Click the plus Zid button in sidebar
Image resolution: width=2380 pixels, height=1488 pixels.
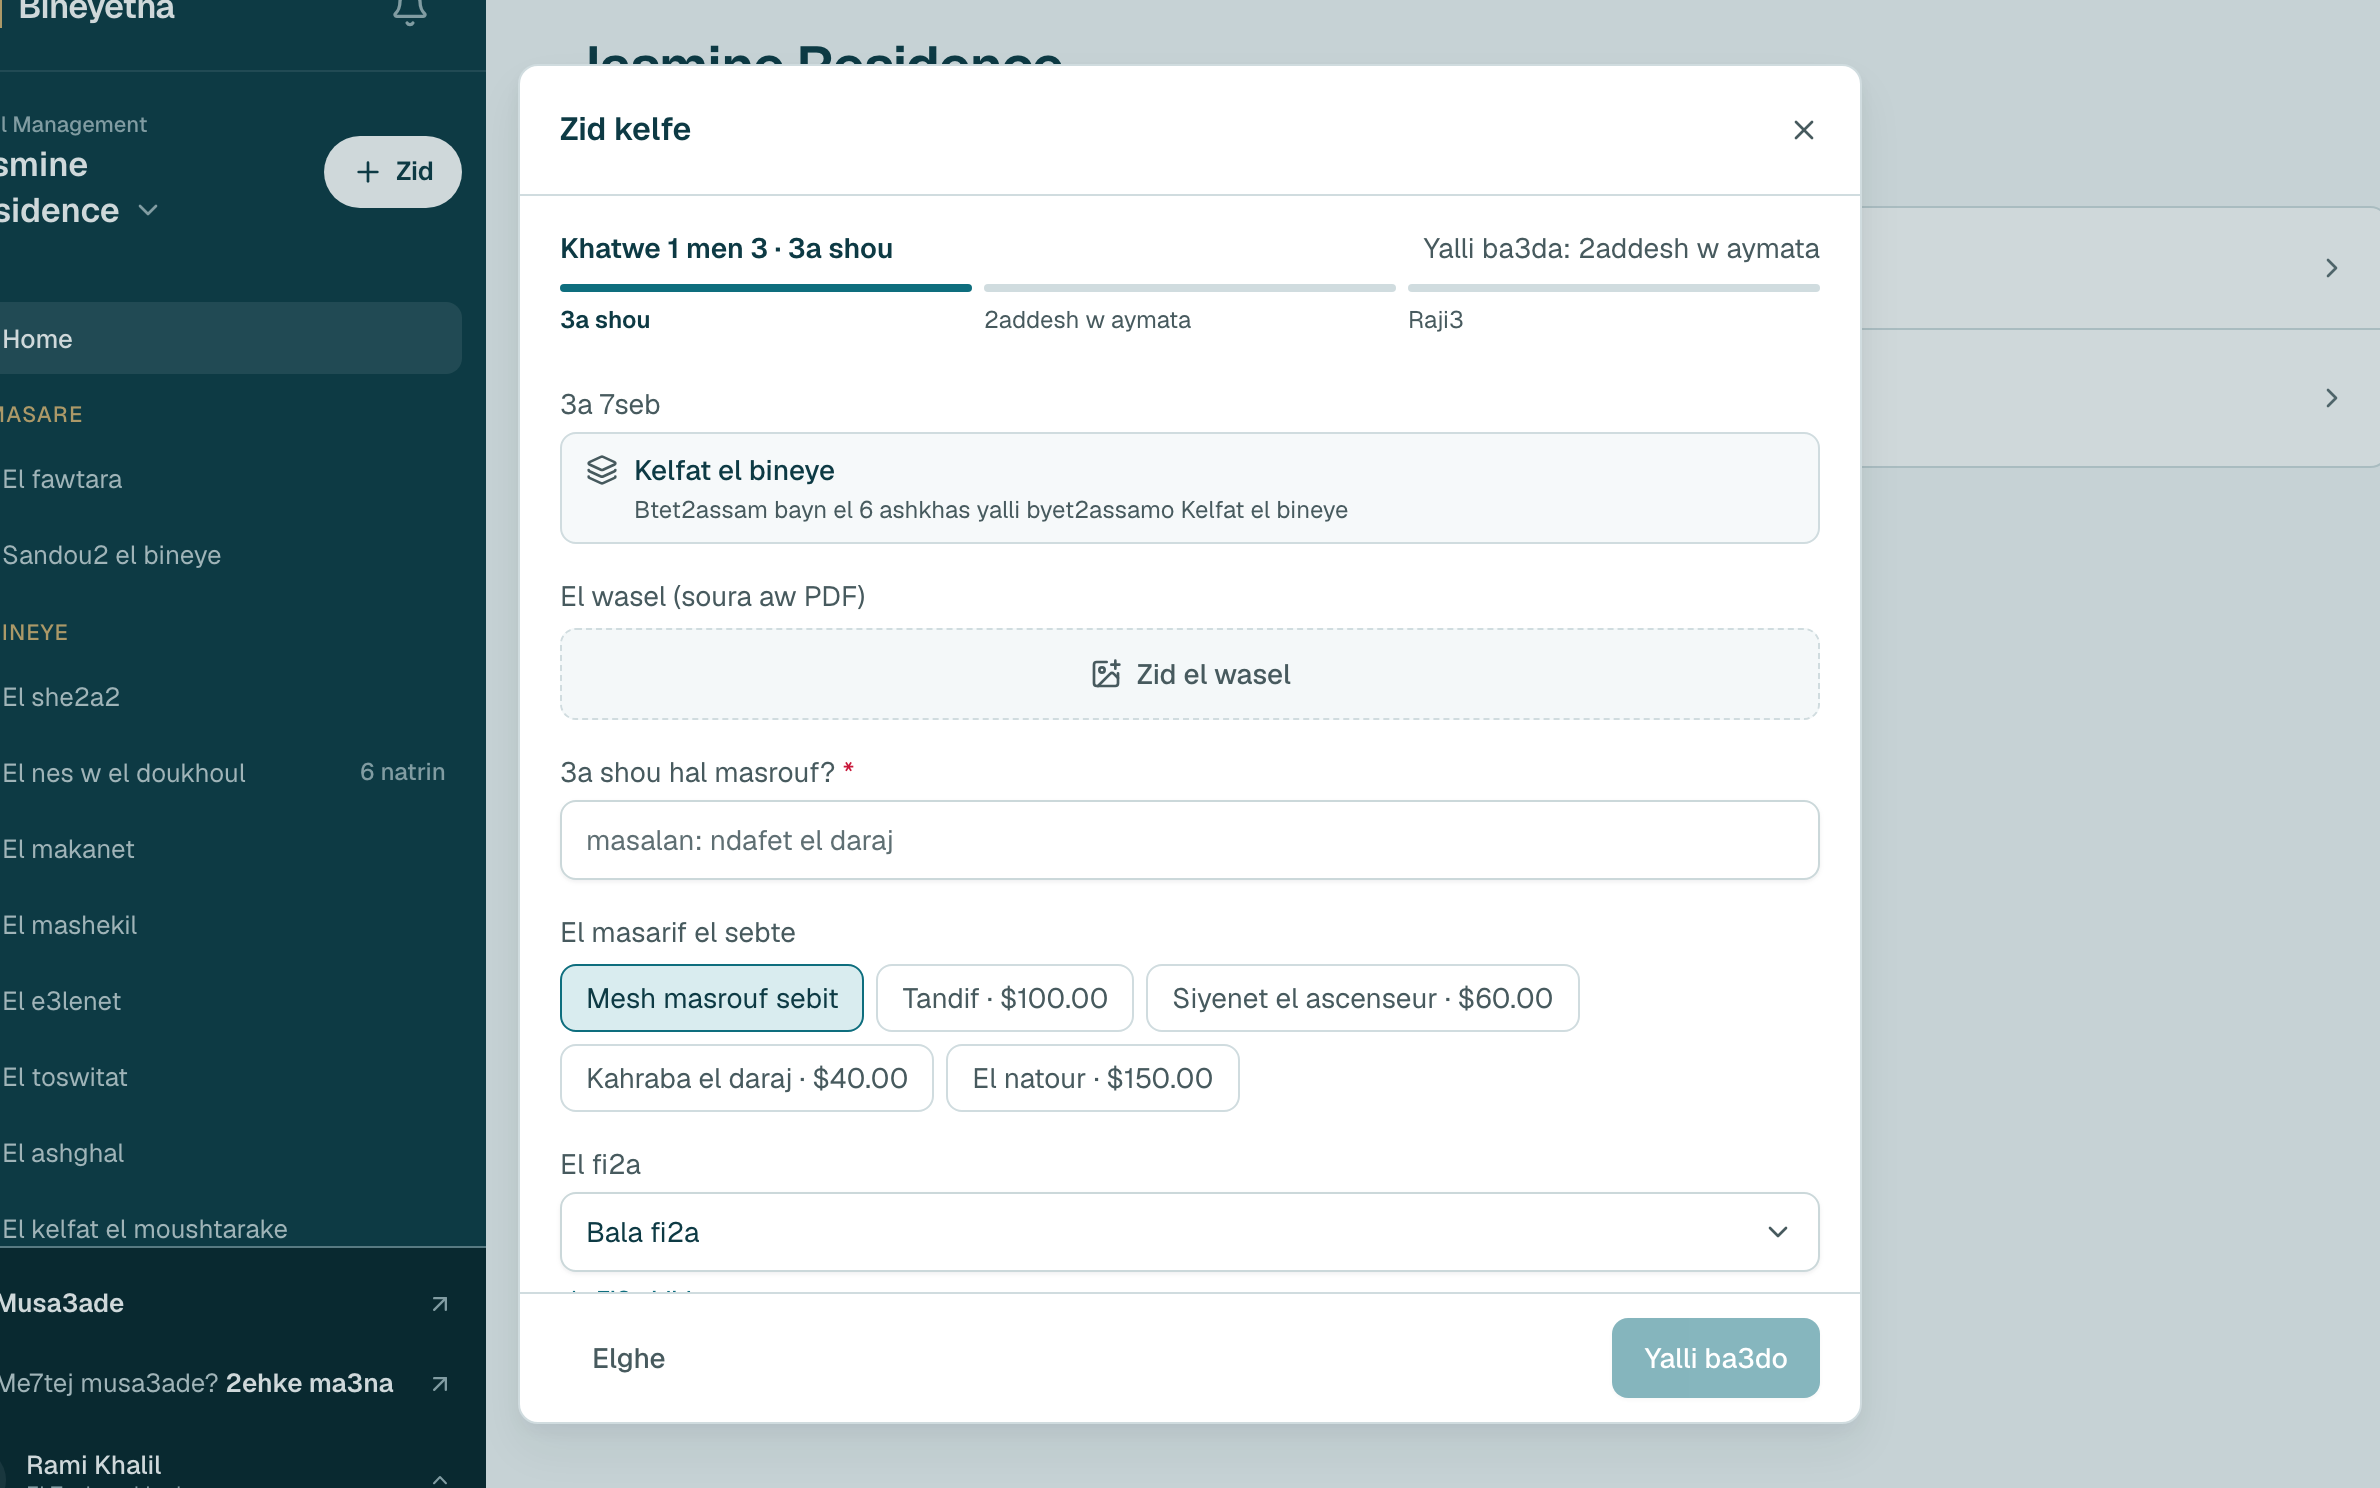point(393,172)
